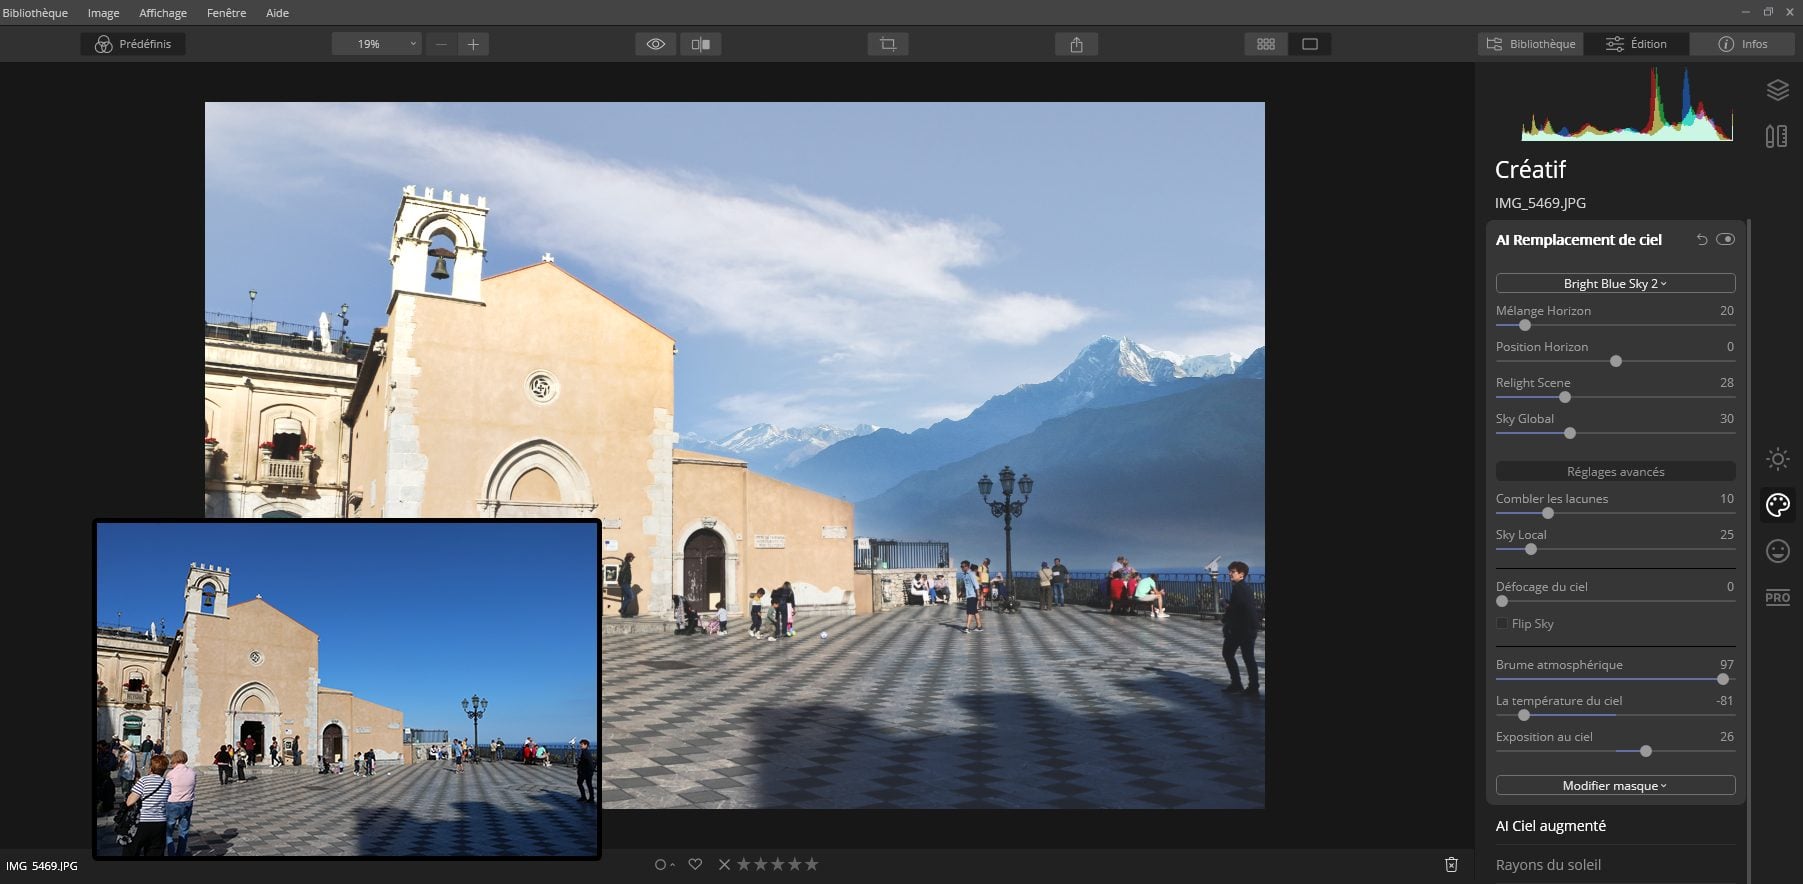
Task: Rate photo with the fifth star
Action: [x=812, y=864]
